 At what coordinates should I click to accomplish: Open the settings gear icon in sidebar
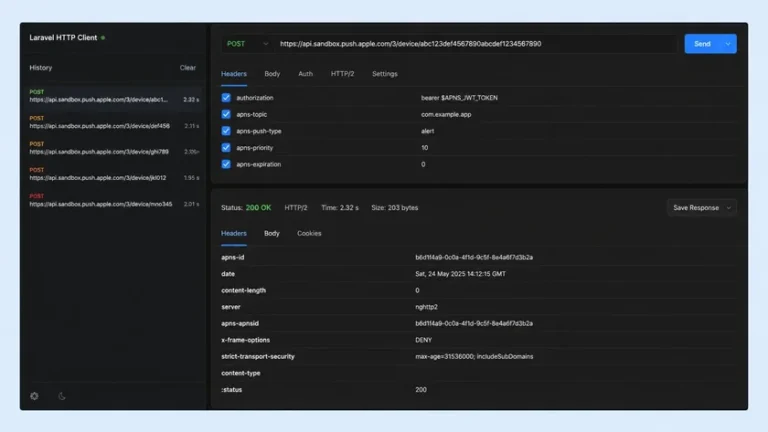[34, 396]
